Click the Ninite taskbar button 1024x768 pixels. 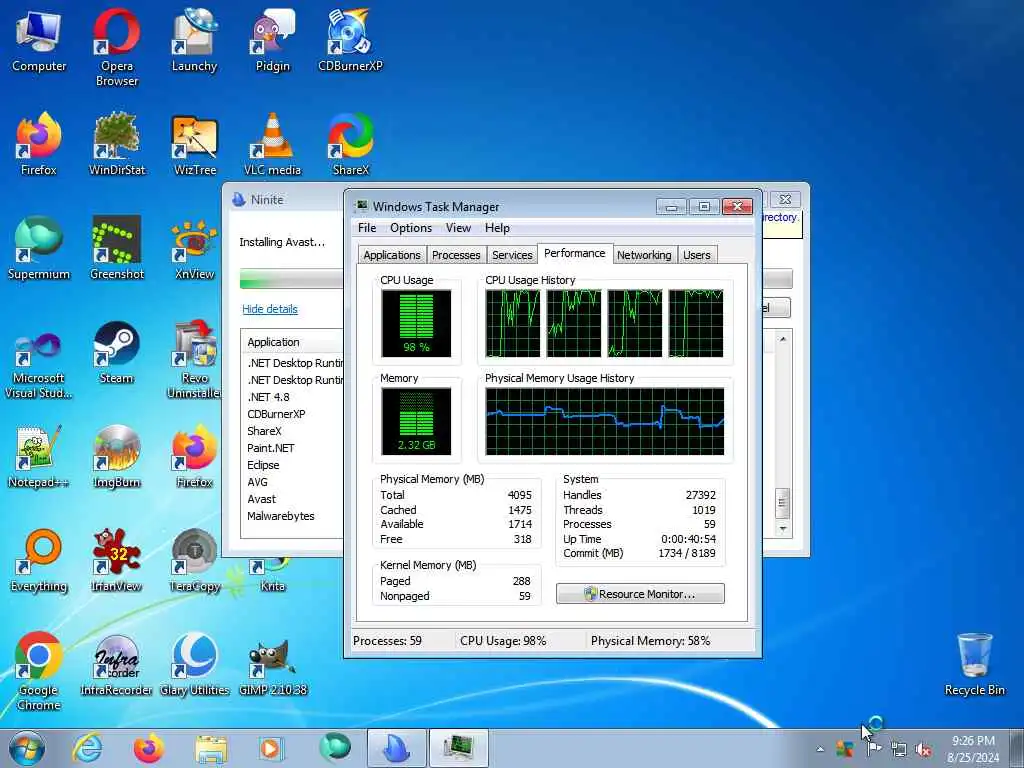[397, 748]
